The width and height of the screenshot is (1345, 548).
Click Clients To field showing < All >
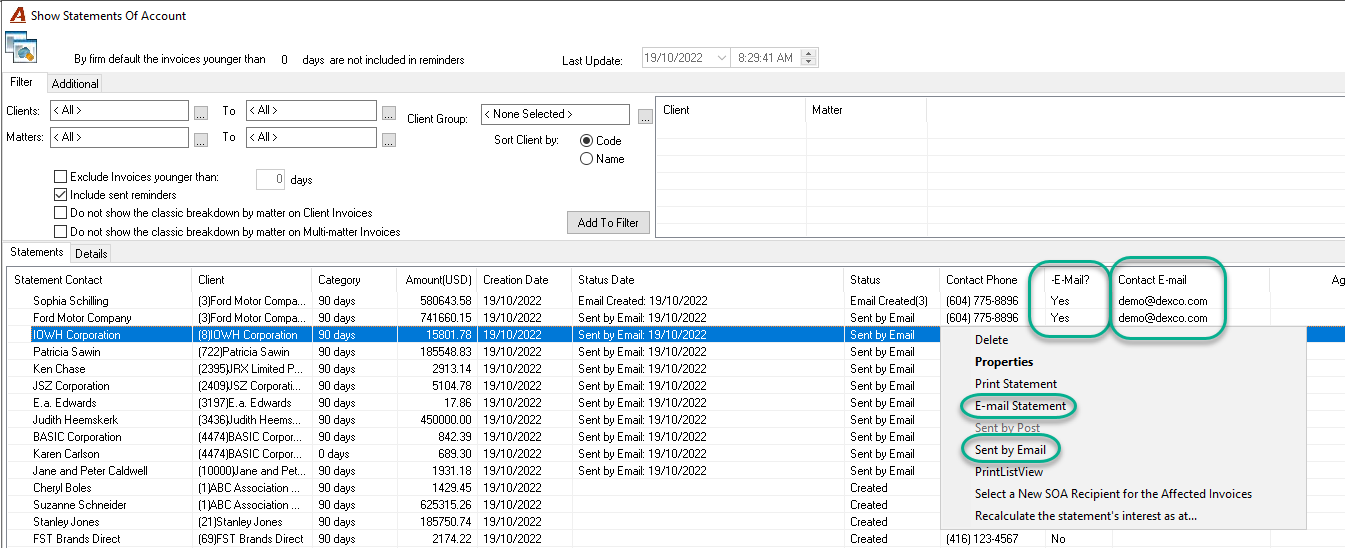pyautogui.click(x=311, y=111)
